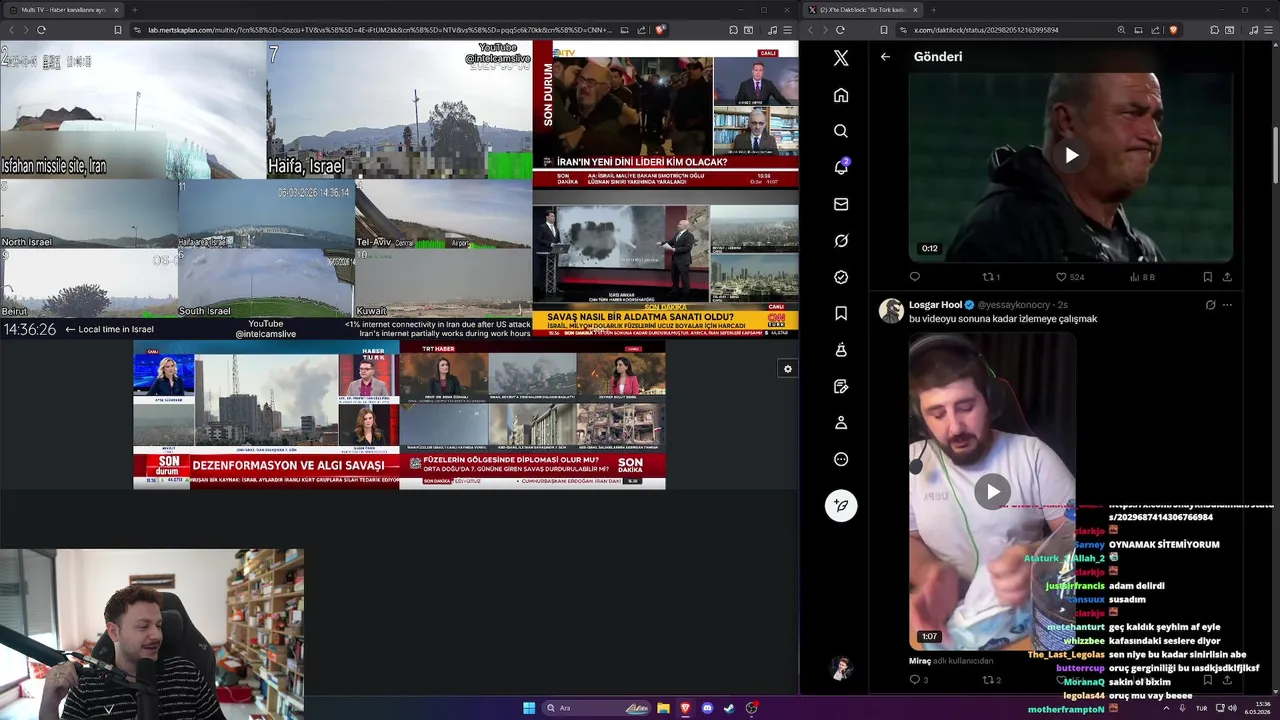Click the feather Post compose button
The image size is (1280, 720).
[x=841, y=505]
